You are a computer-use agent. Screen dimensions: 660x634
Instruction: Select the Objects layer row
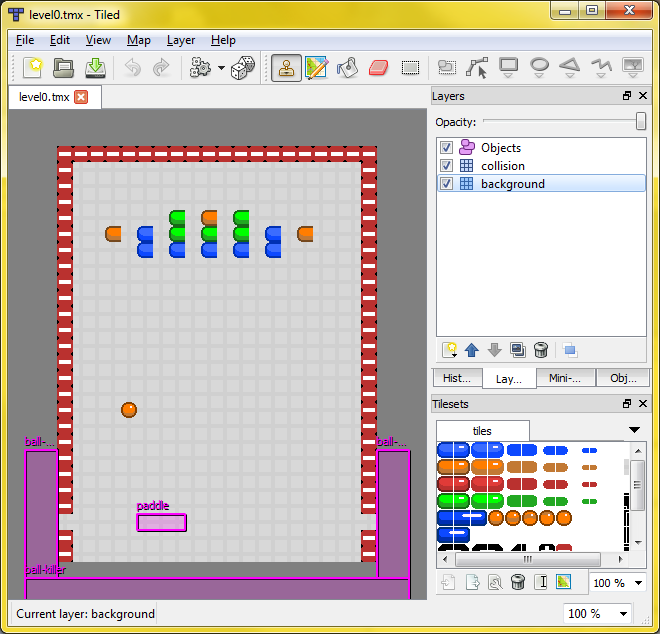point(541,147)
